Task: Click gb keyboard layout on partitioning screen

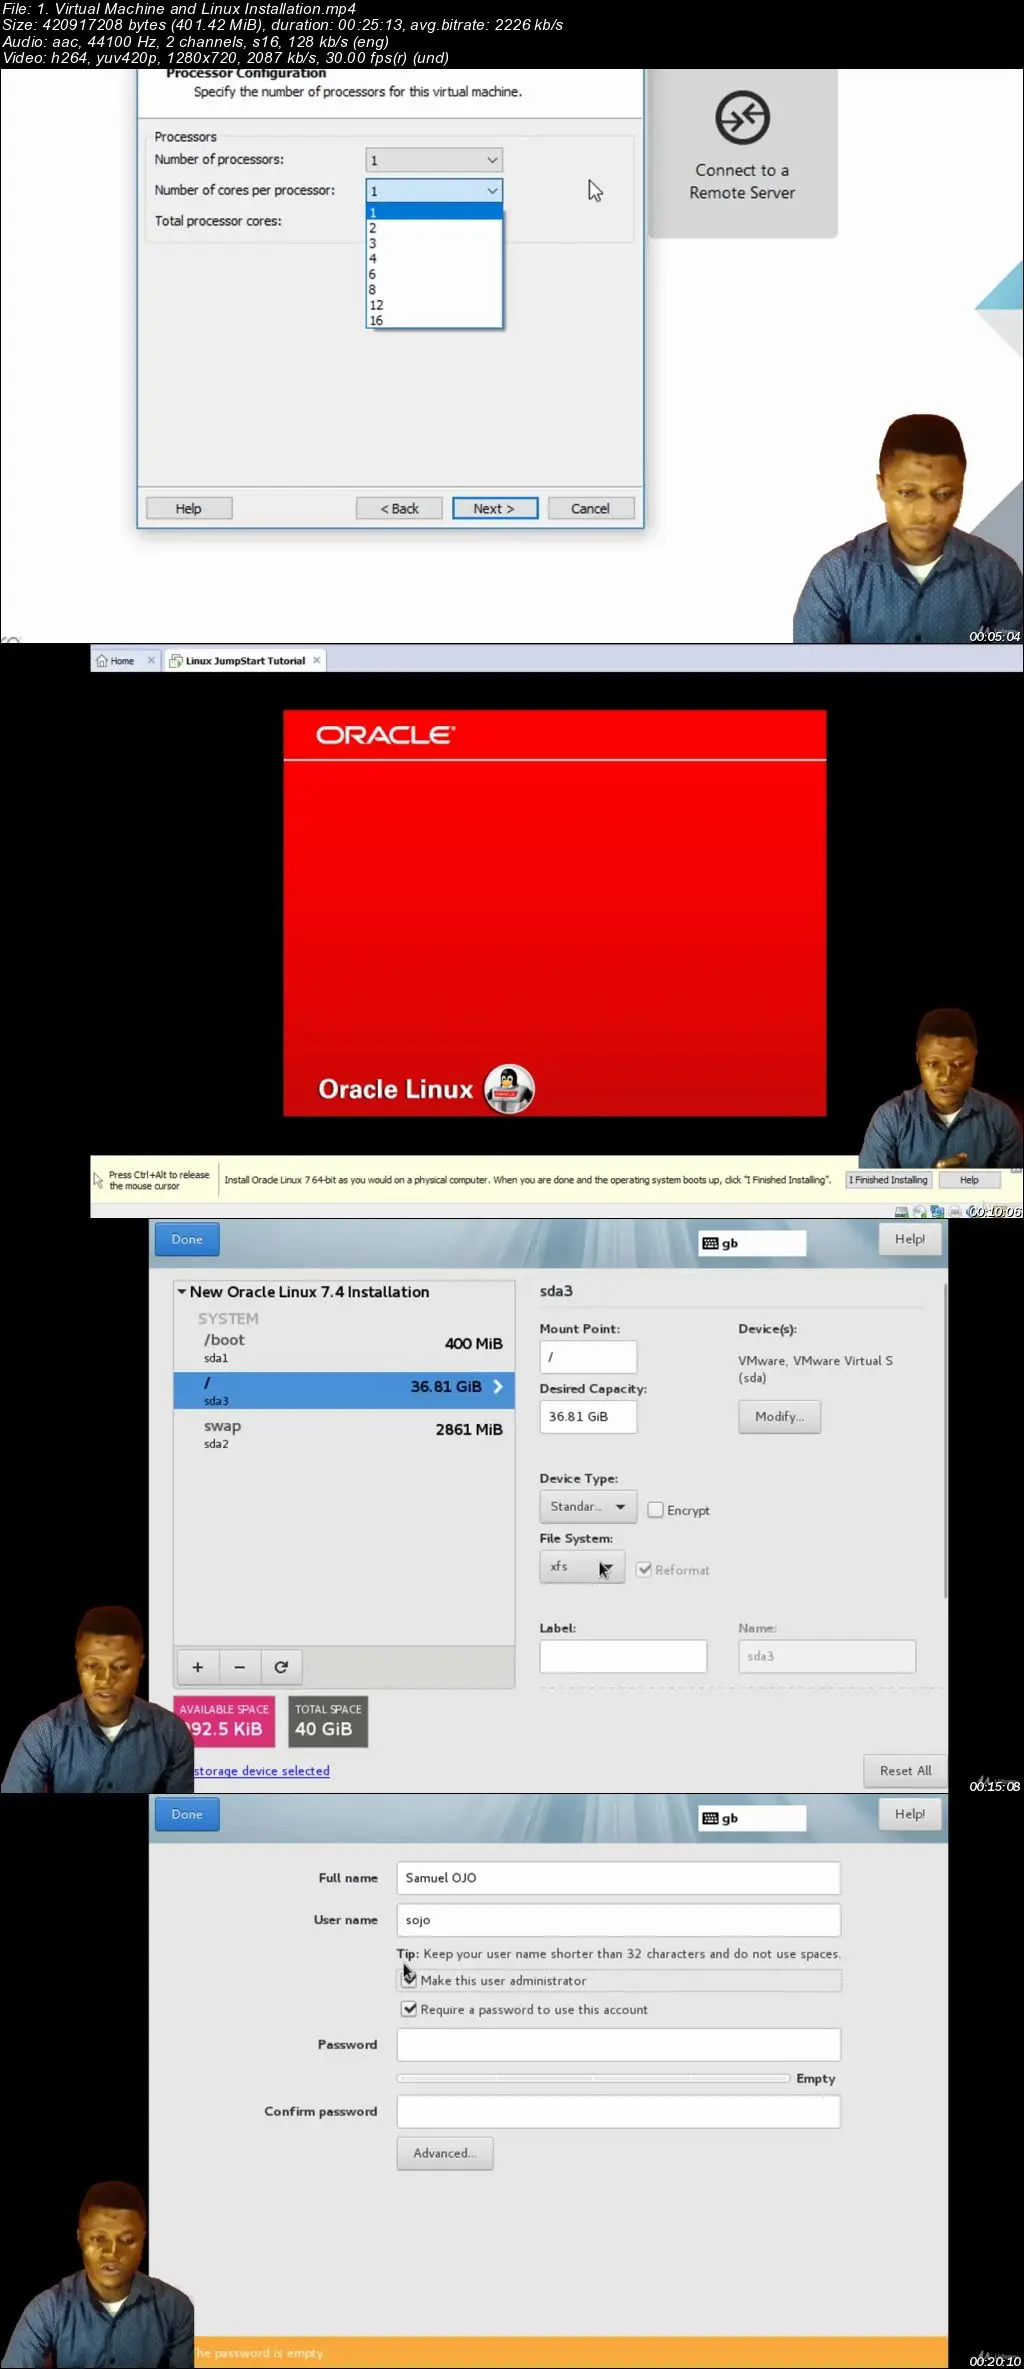Action: [752, 1243]
